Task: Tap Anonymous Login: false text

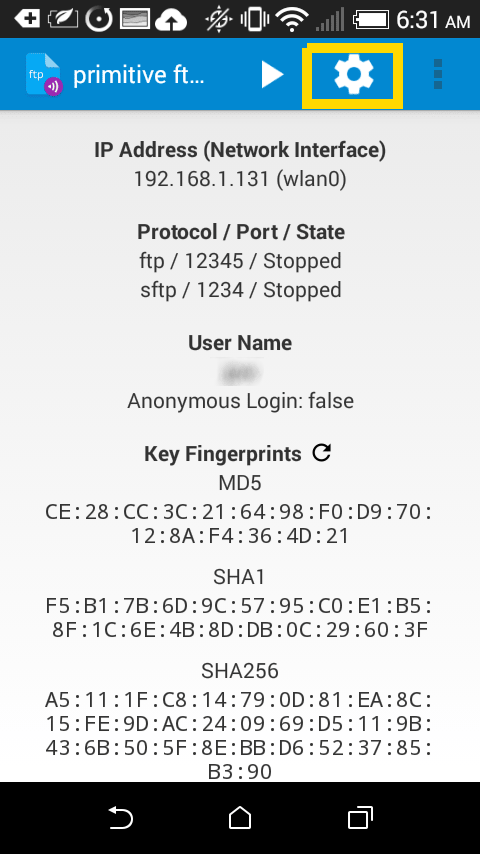Action: point(240,401)
